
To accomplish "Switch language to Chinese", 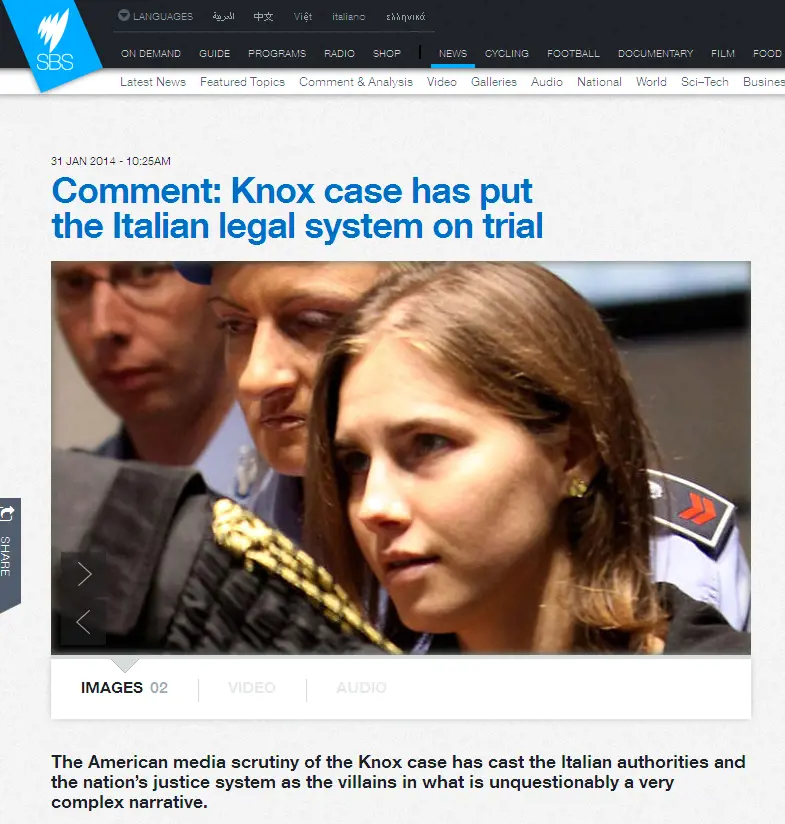I will pos(263,16).
